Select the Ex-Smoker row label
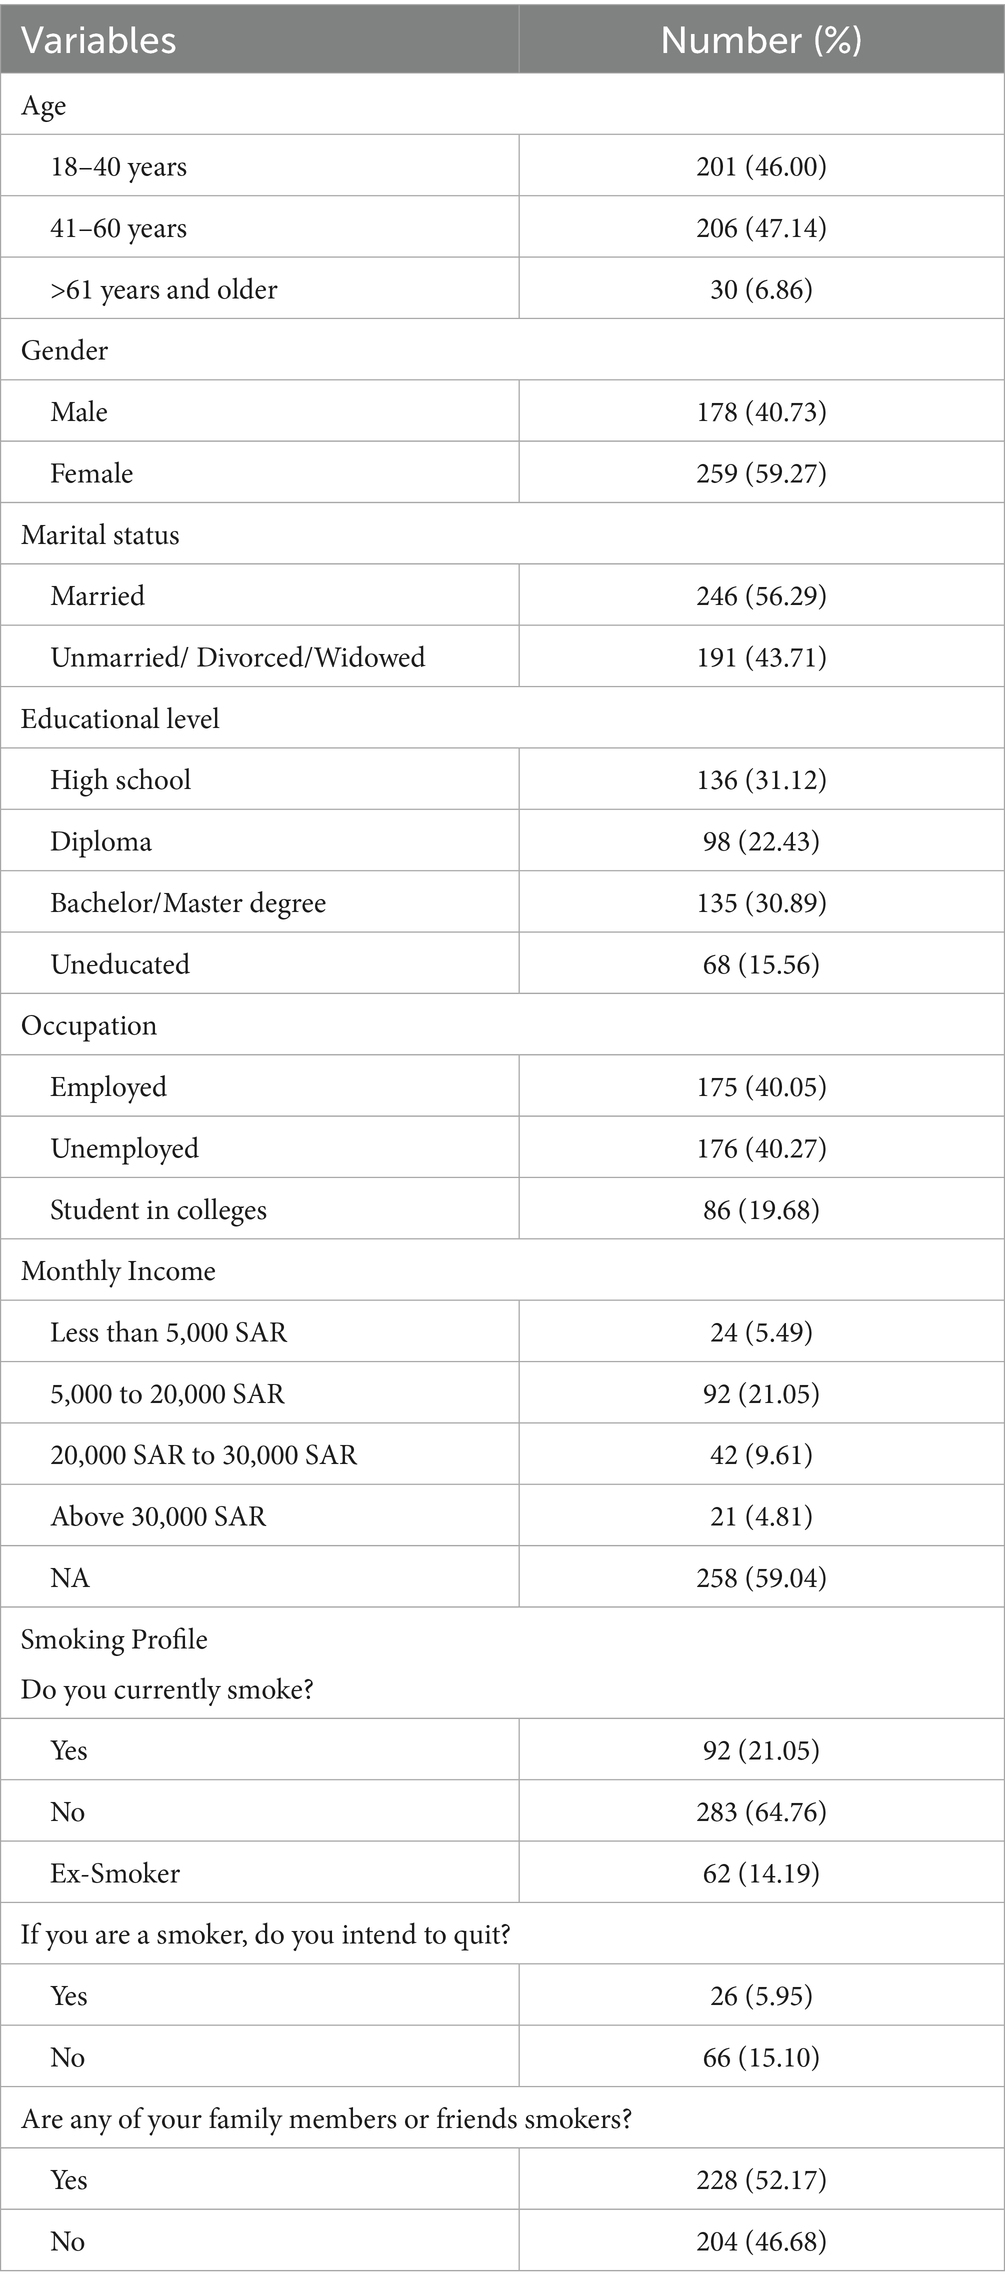The height and width of the screenshot is (2289, 1005). click(115, 1873)
